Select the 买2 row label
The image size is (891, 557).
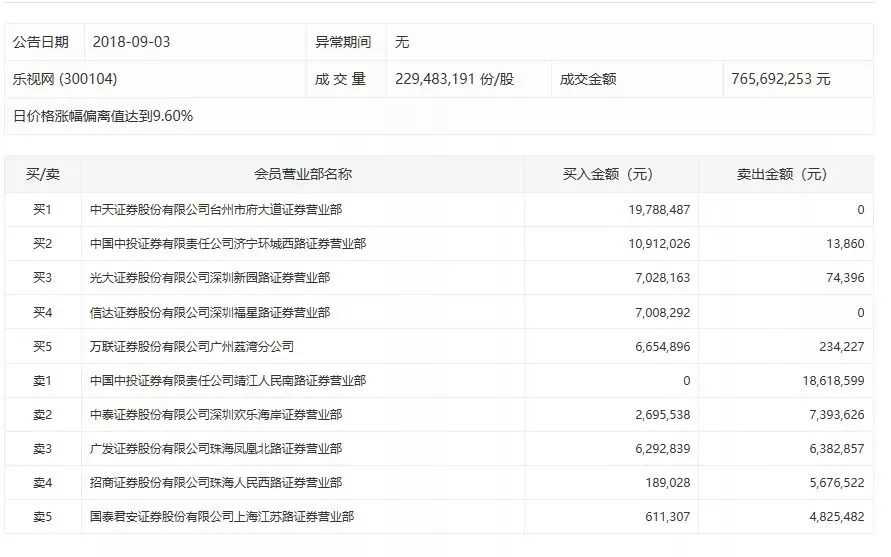pos(43,244)
